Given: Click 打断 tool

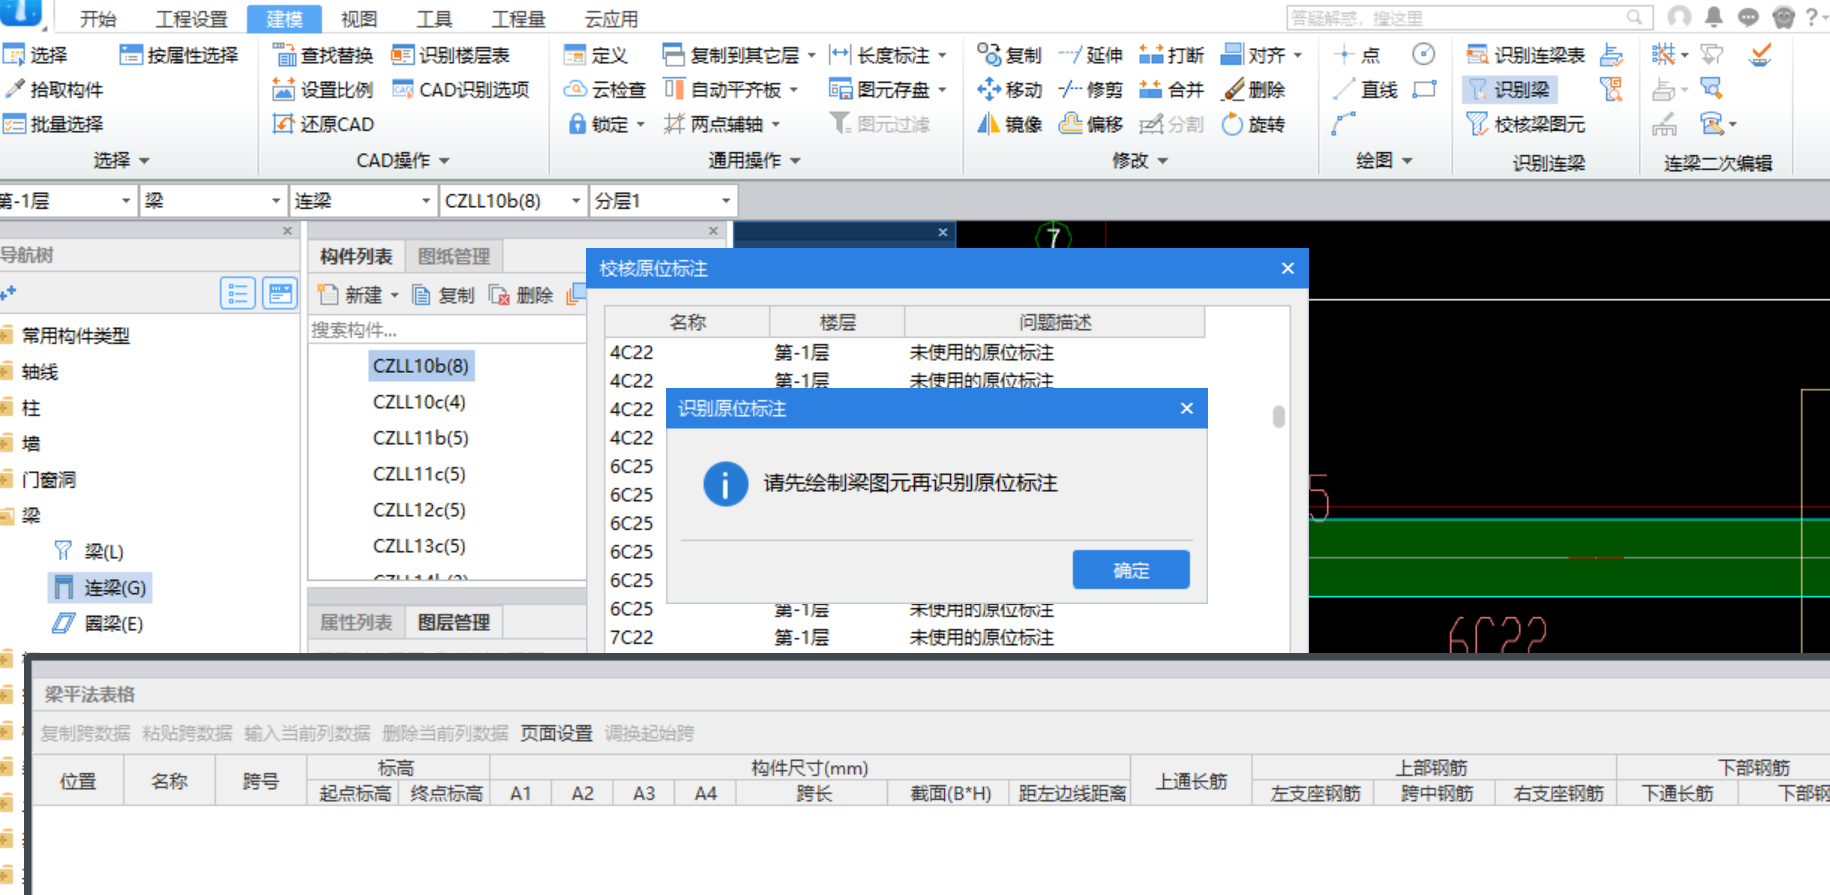Looking at the screenshot, I should (x=1172, y=55).
